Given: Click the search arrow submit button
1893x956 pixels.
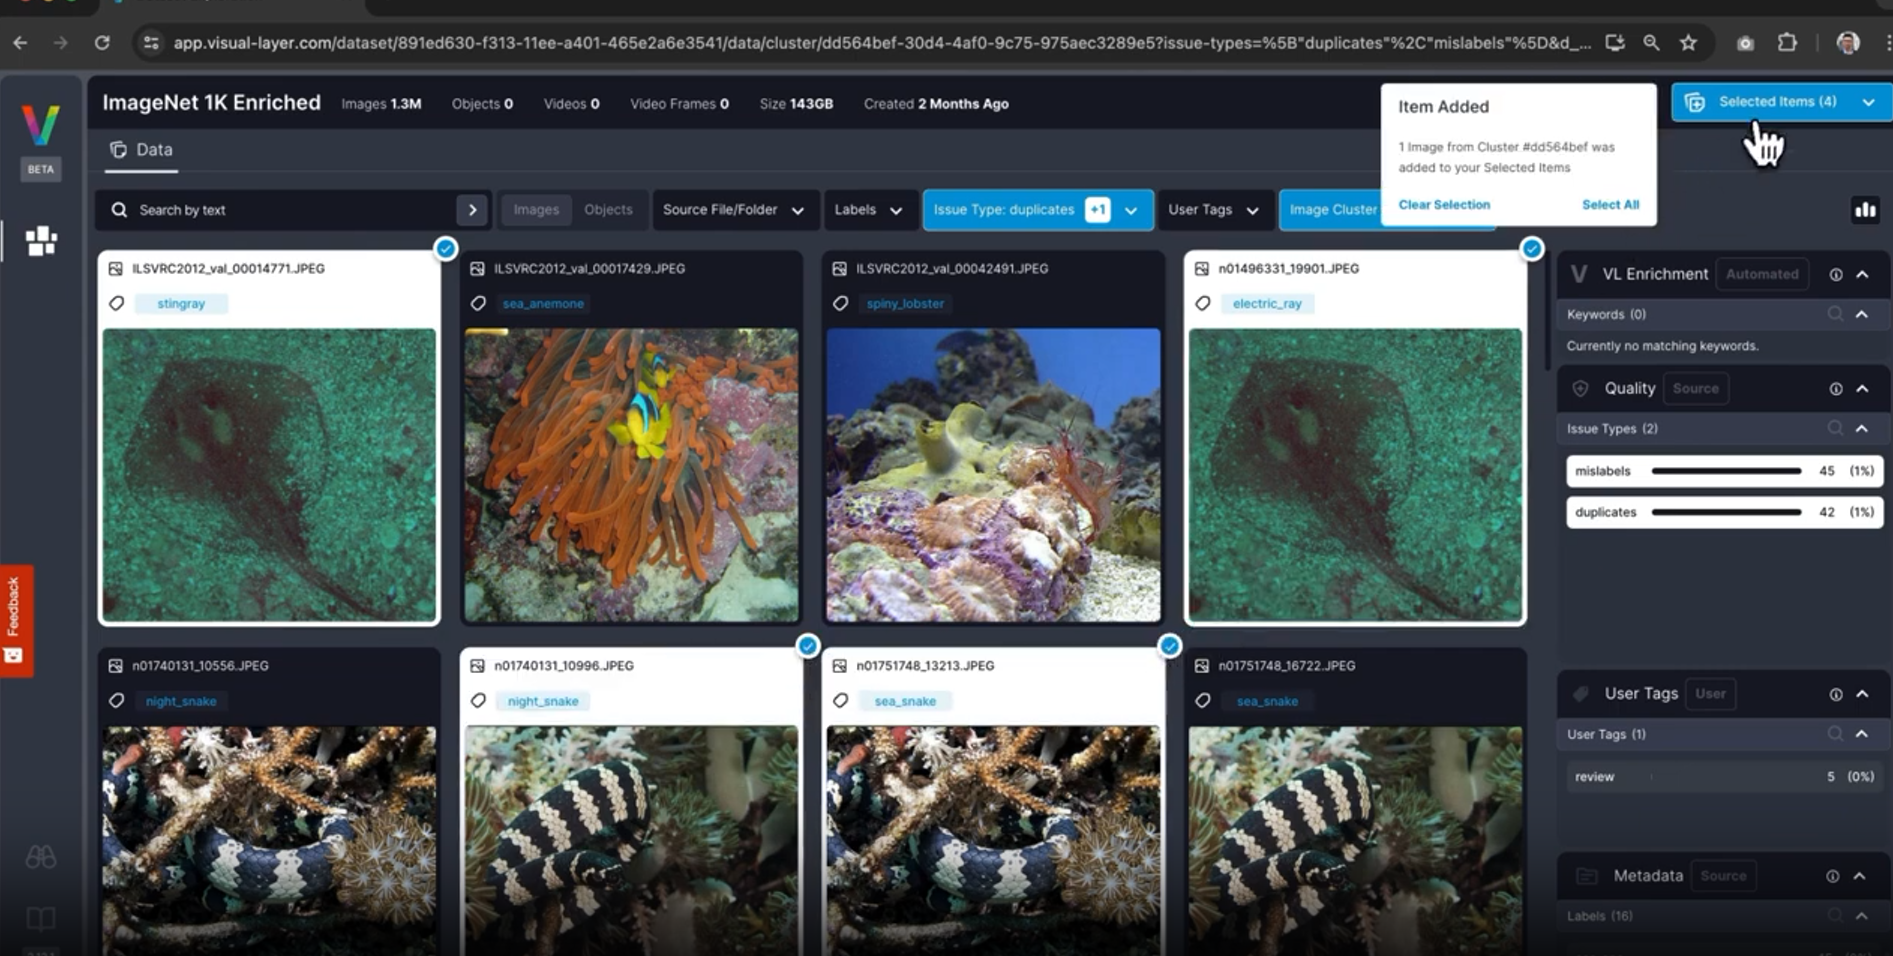Looking at the screenshot, I should click(472, 210).
